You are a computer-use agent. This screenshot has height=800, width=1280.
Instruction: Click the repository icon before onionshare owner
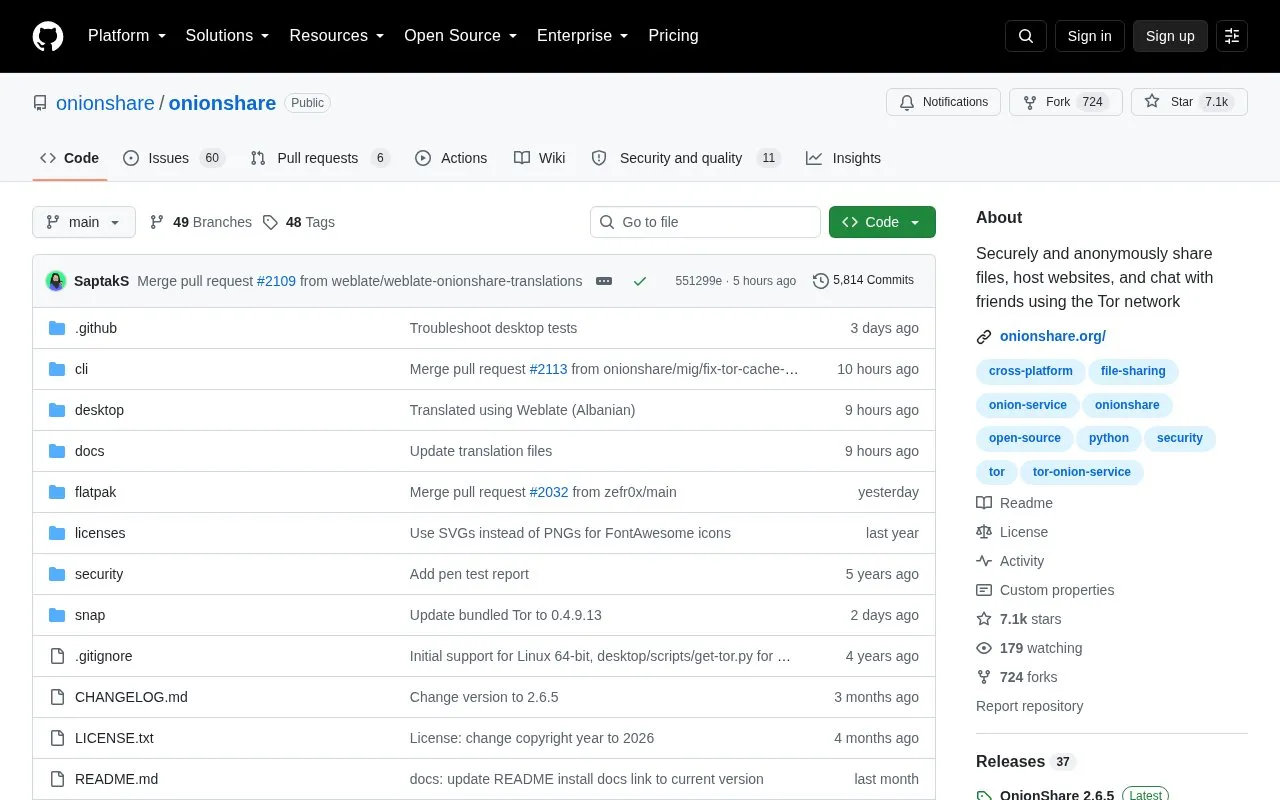pyautogui.click(x=40, y=103)
